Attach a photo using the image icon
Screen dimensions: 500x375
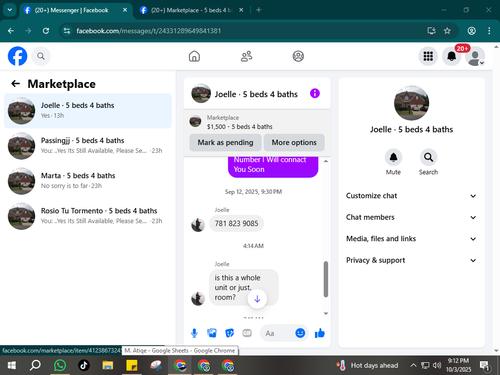[212, 333]
